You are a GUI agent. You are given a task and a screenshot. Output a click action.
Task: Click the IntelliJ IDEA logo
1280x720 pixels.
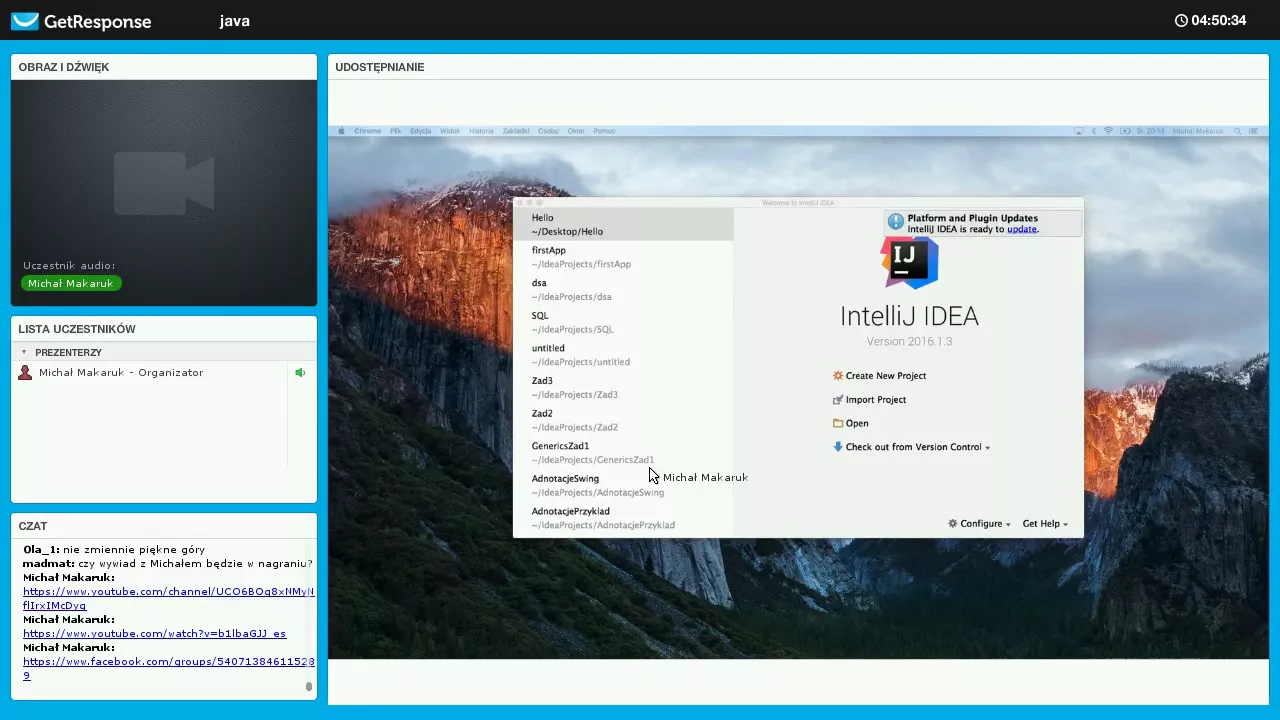coord(909,262)
